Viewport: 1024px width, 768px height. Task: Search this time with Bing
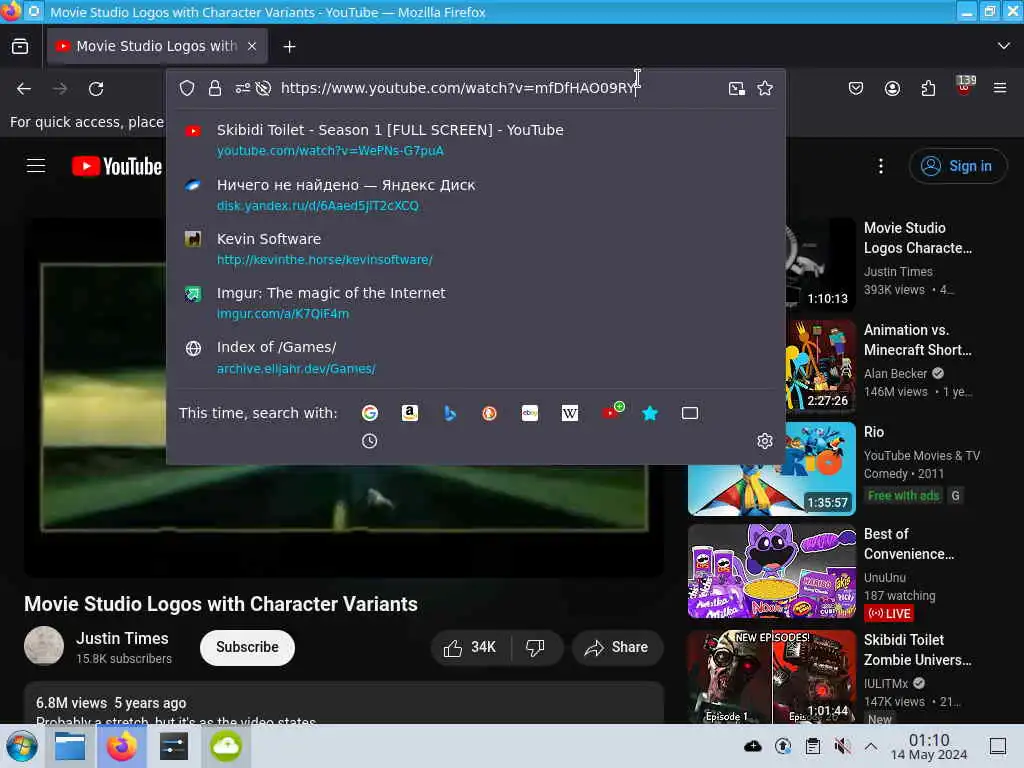(x=449, y=413)
